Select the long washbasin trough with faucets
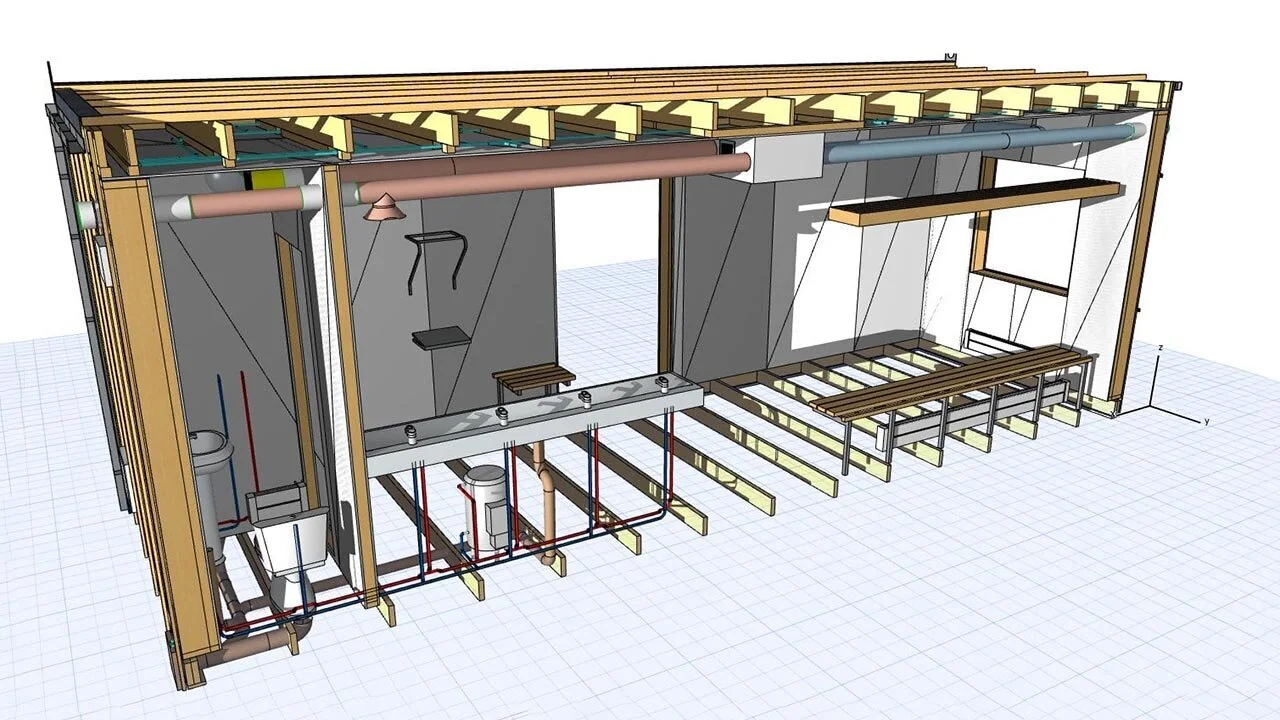This screenshot has width=1280, height=720. click(534, 425)
